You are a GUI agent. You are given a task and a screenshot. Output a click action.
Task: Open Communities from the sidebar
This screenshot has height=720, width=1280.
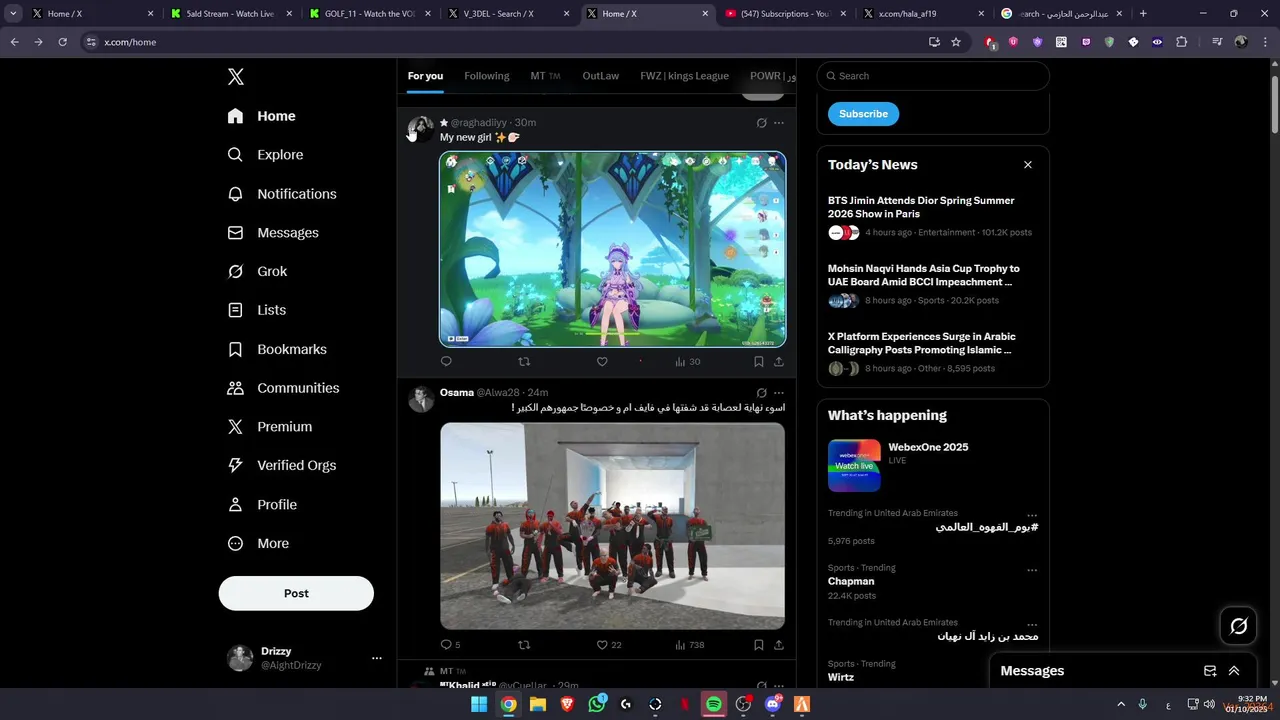pyautogui.click(x=283, y=388)
